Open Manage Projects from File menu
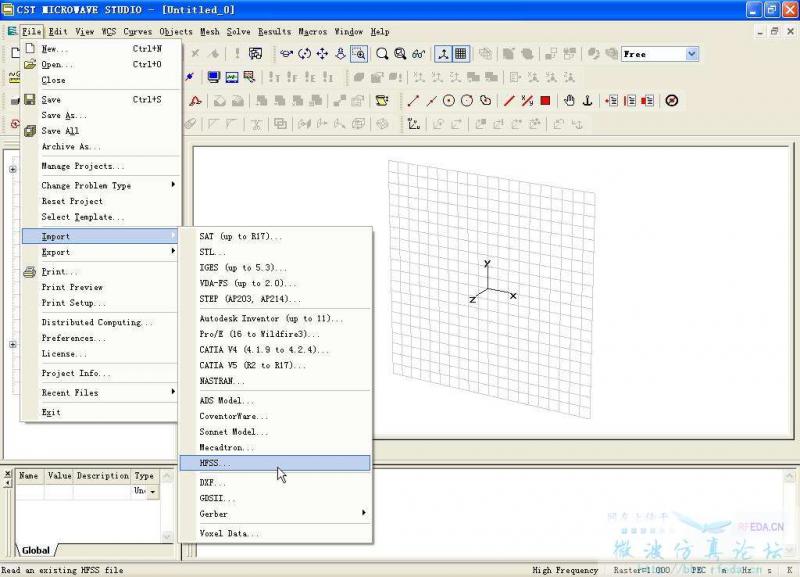This screenshot has width=800, height=577. point(101,166)
